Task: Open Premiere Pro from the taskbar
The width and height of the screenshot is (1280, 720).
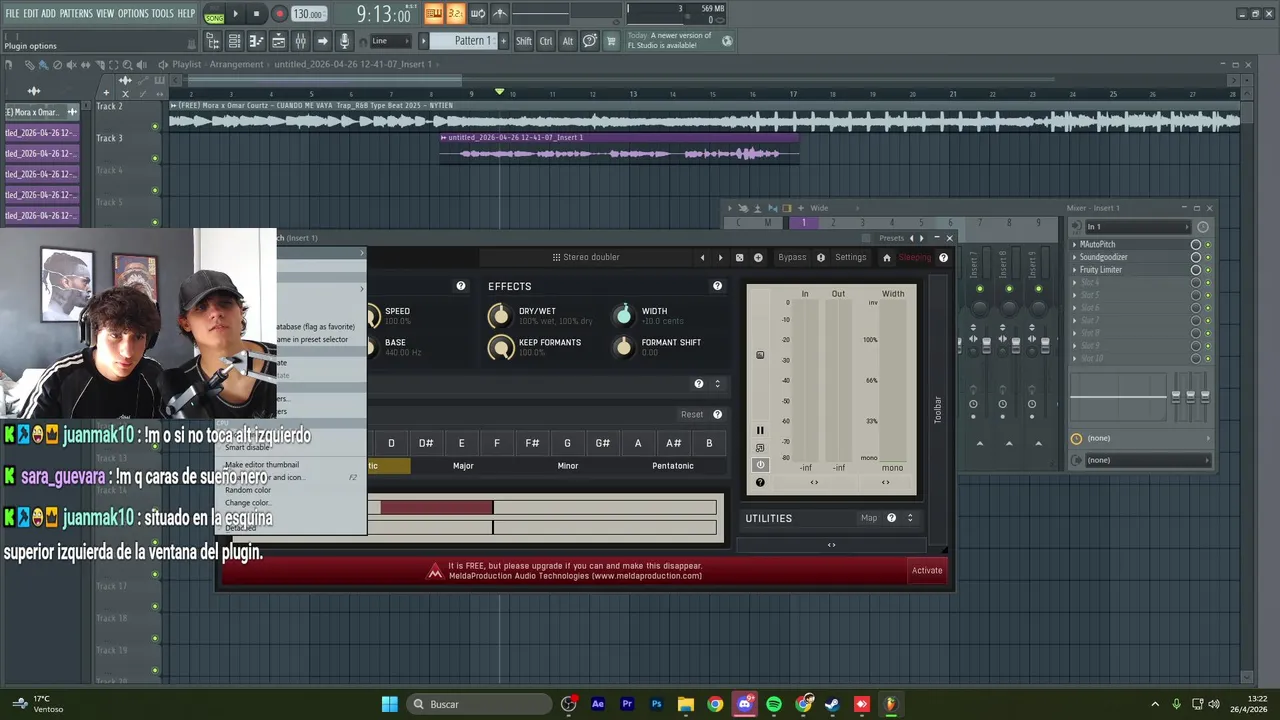Action: [x=627, y=704]
